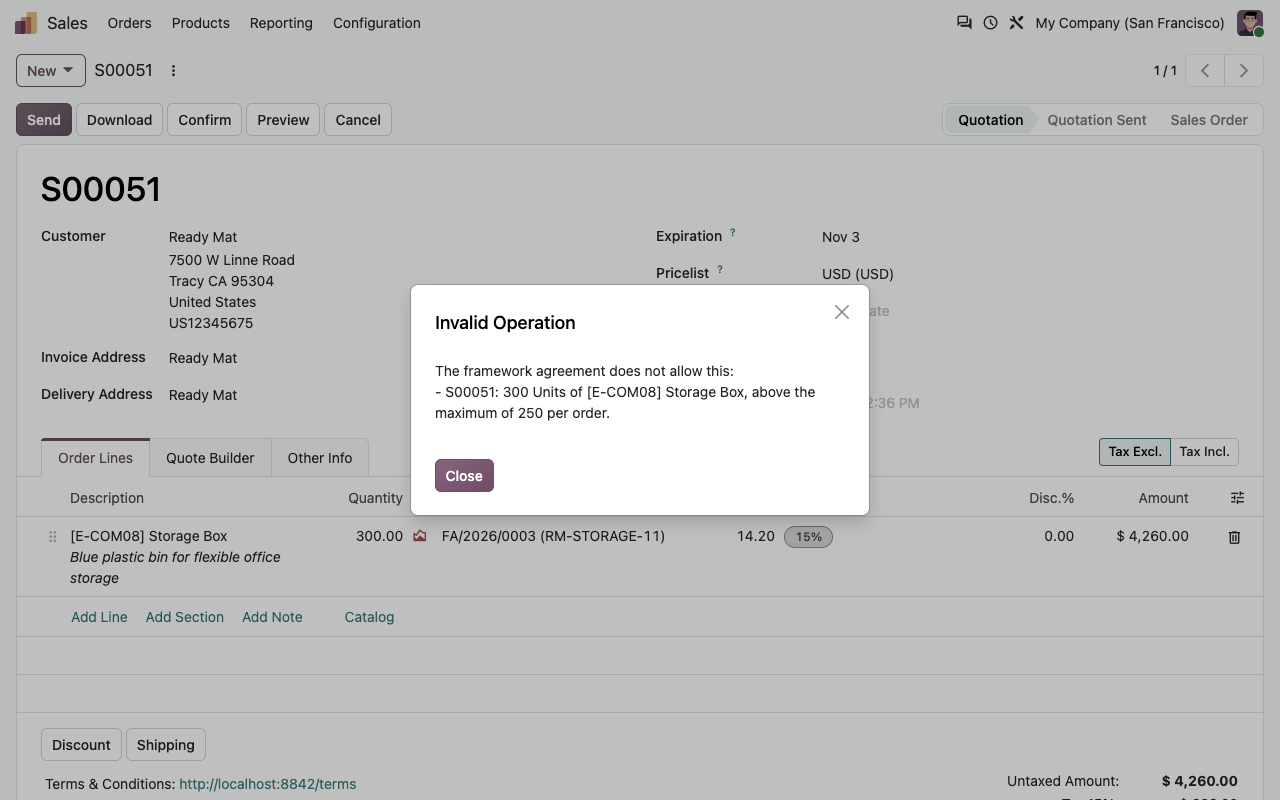1280x800 pixels.
Task: Open the Configuration menu
Action: pos(377,22)
